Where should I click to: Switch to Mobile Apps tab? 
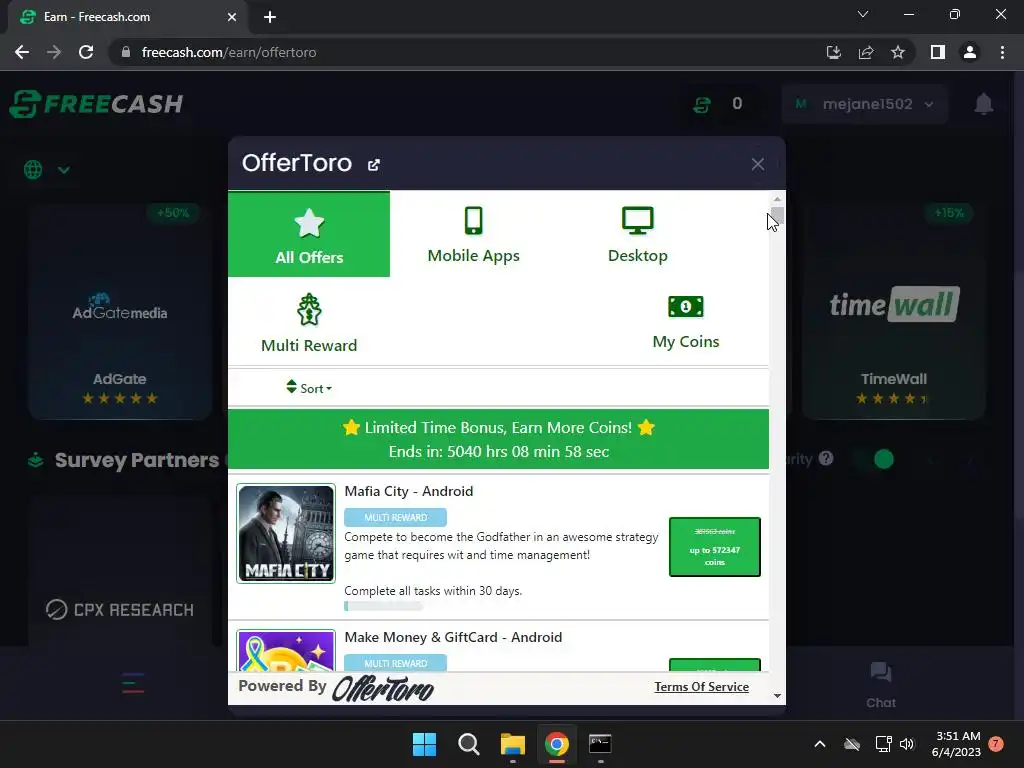tap(473, 234)
